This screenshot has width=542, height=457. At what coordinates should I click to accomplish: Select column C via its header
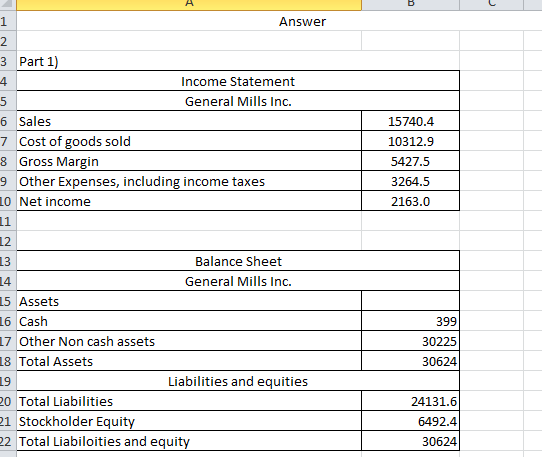(x=492, y=4)
